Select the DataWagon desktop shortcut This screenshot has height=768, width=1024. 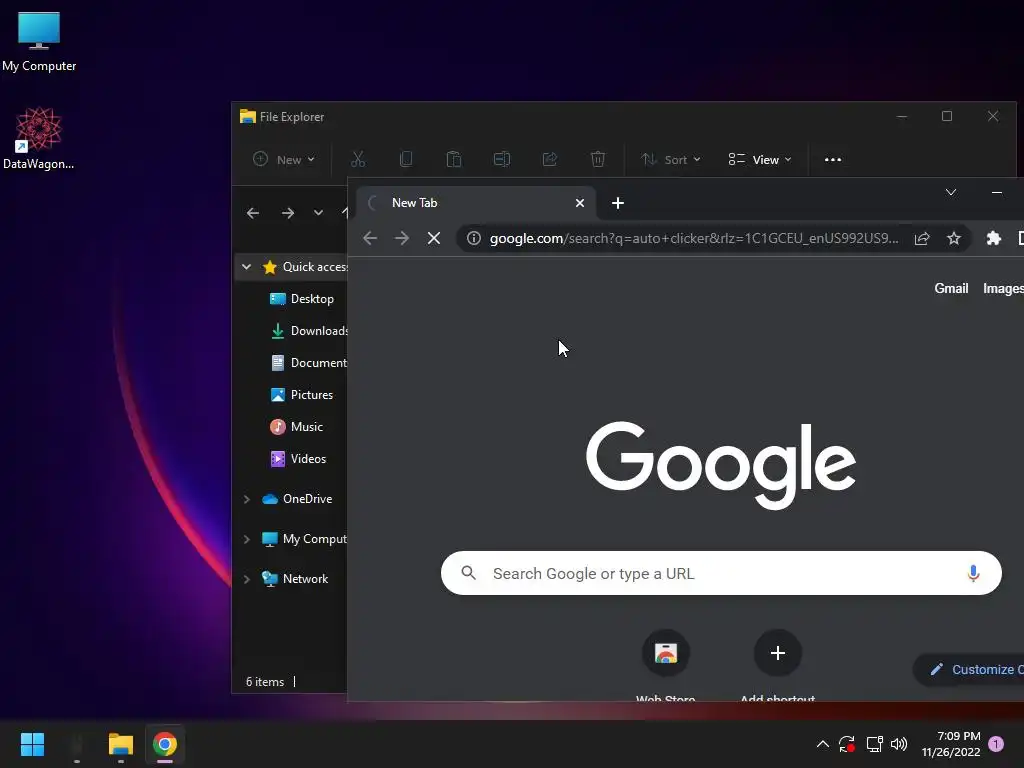(39, 138)
